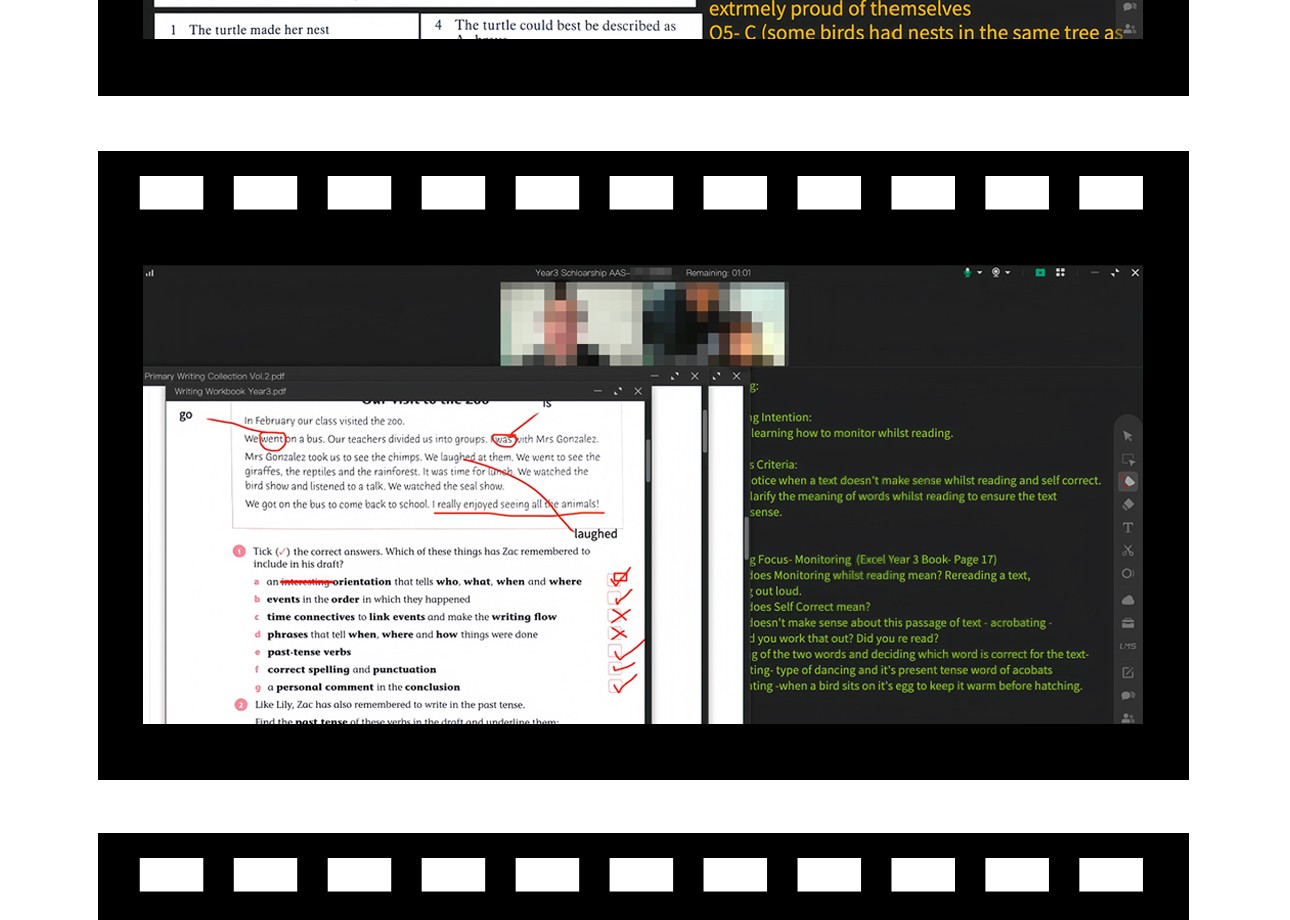
Task: Click 'The turtle made her nest' question text
Action: coord(259,30)
